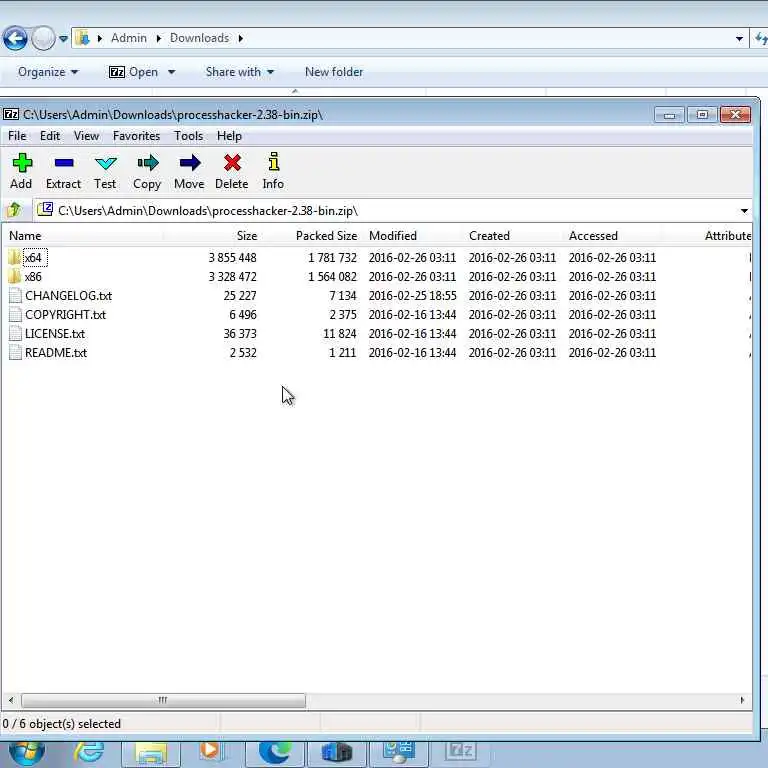This screenshot has width=768, height=768.
Task: Click Admin in Explorer breadcrumb
Action: tap(129, 38)
